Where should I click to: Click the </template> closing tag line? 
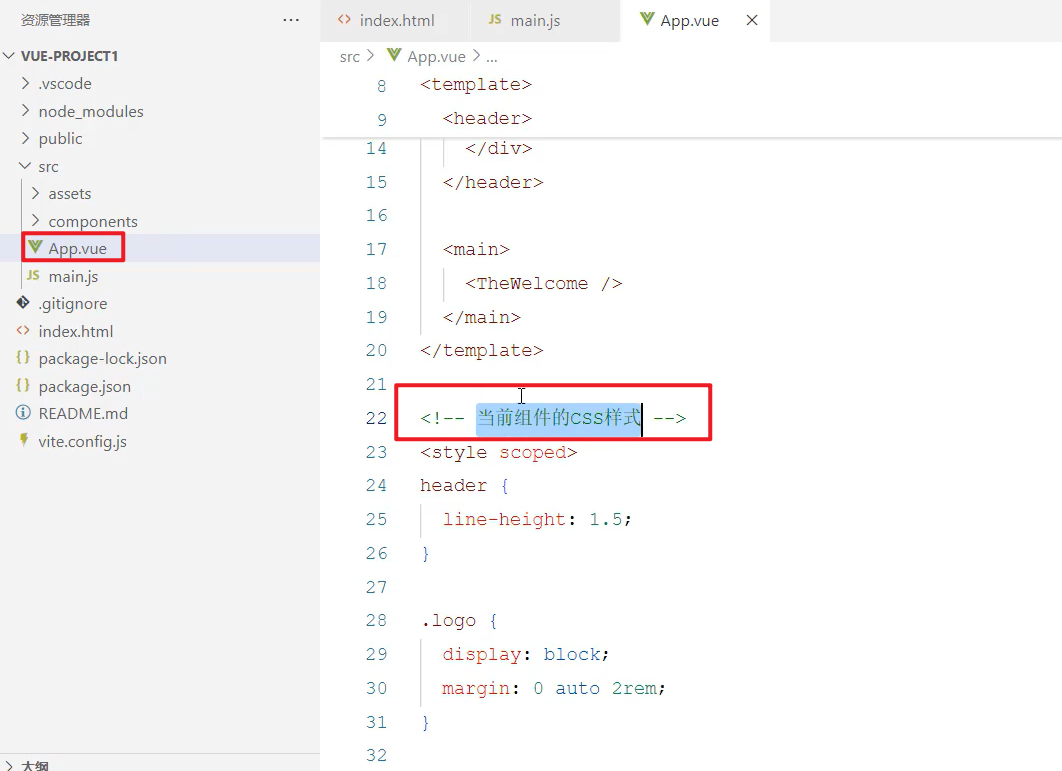point(482,350)
